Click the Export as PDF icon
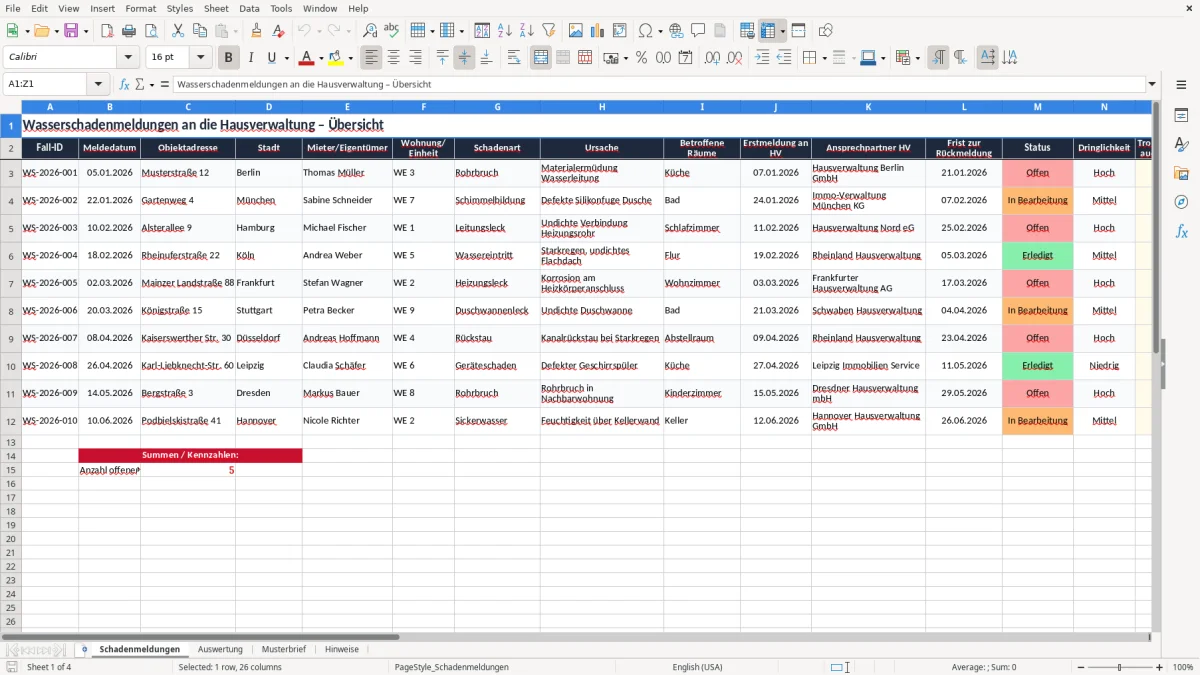The height and width of the screenshot is (675, 1200). [106, 31]
